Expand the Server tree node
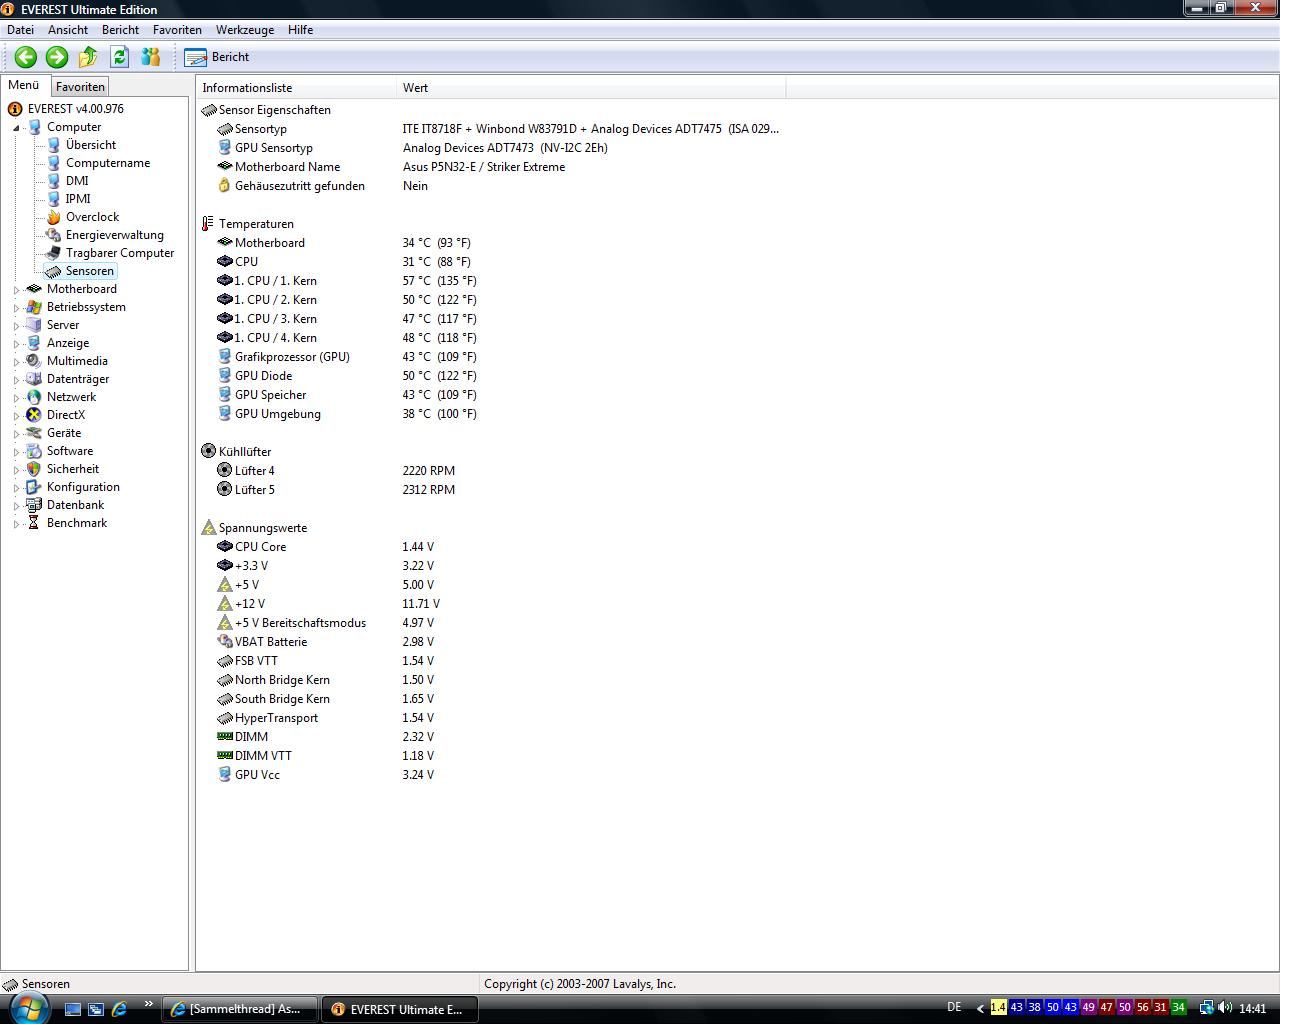The width and height of the screenshot is (1296, 1024). coord(16,326)
